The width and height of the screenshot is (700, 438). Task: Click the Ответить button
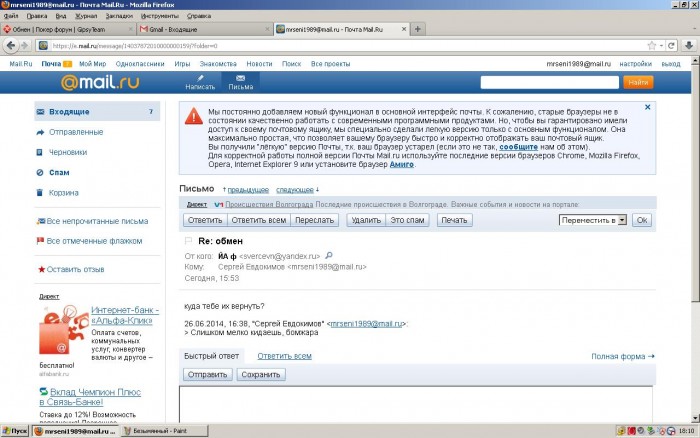tap(205, 220)
